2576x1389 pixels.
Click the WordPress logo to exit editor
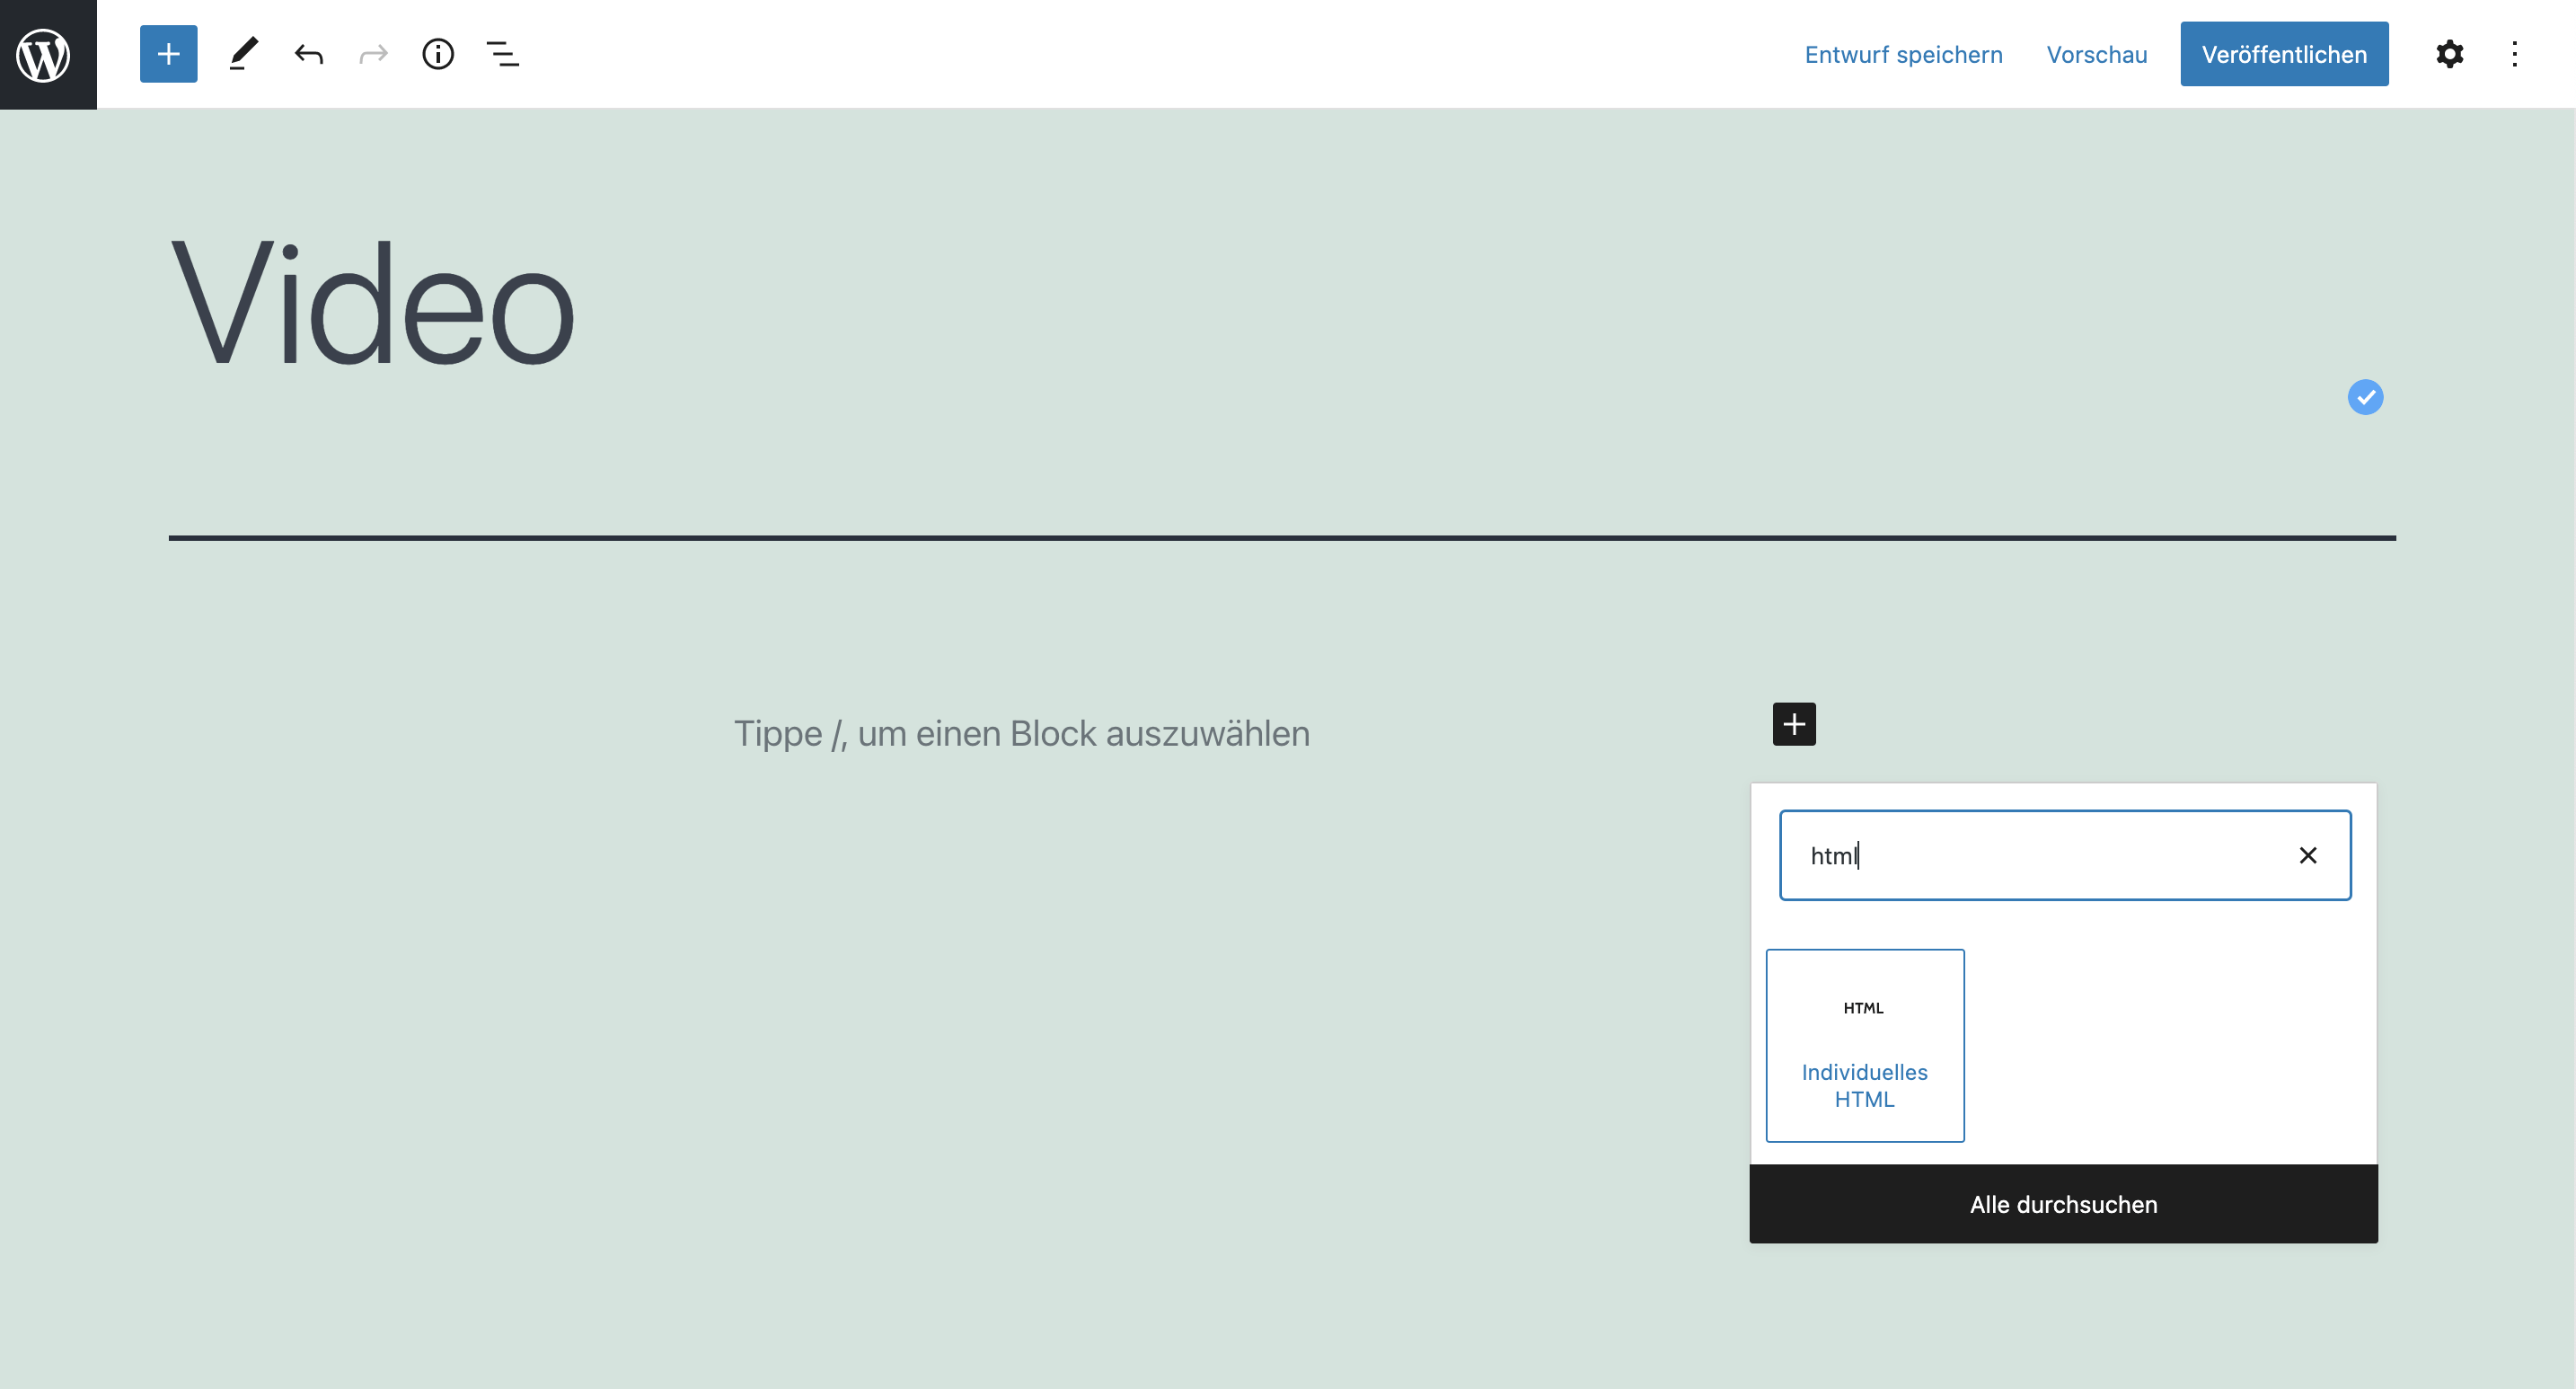pos(47,54)
